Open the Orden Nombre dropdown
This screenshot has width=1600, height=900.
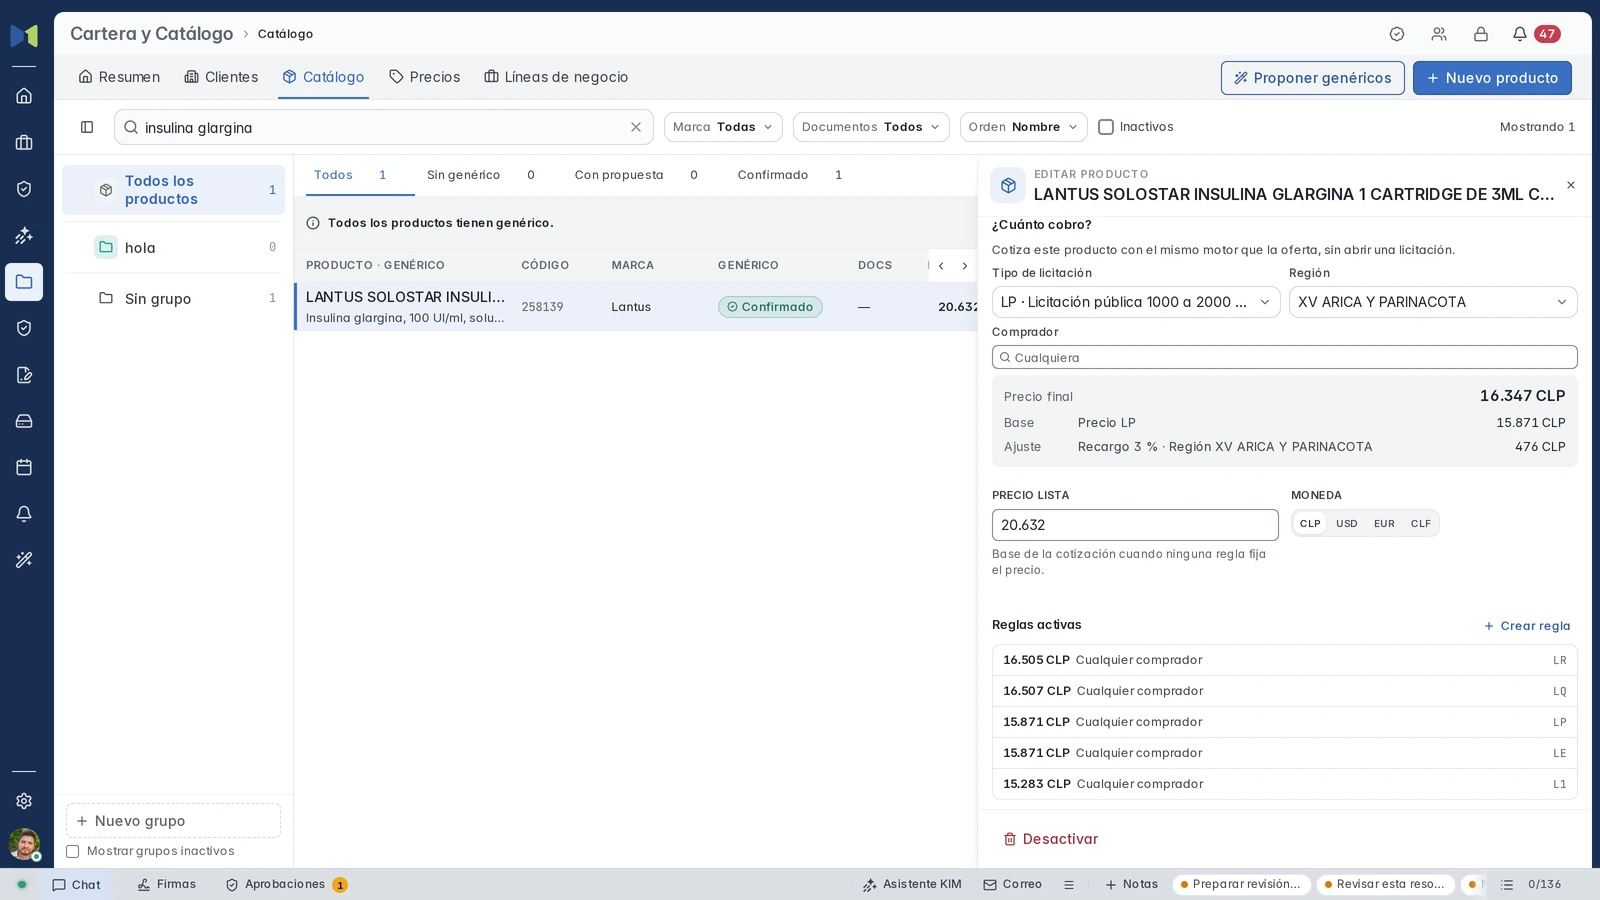pos(1024,127)
